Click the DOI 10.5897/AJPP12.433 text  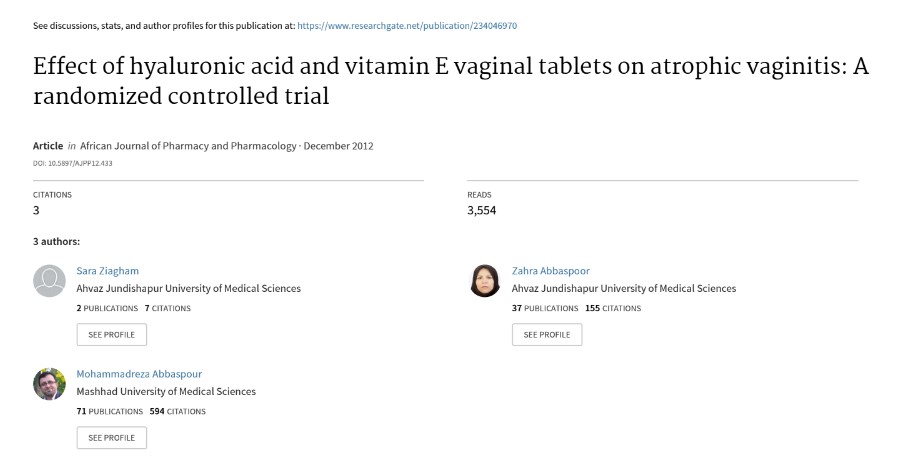72,163
